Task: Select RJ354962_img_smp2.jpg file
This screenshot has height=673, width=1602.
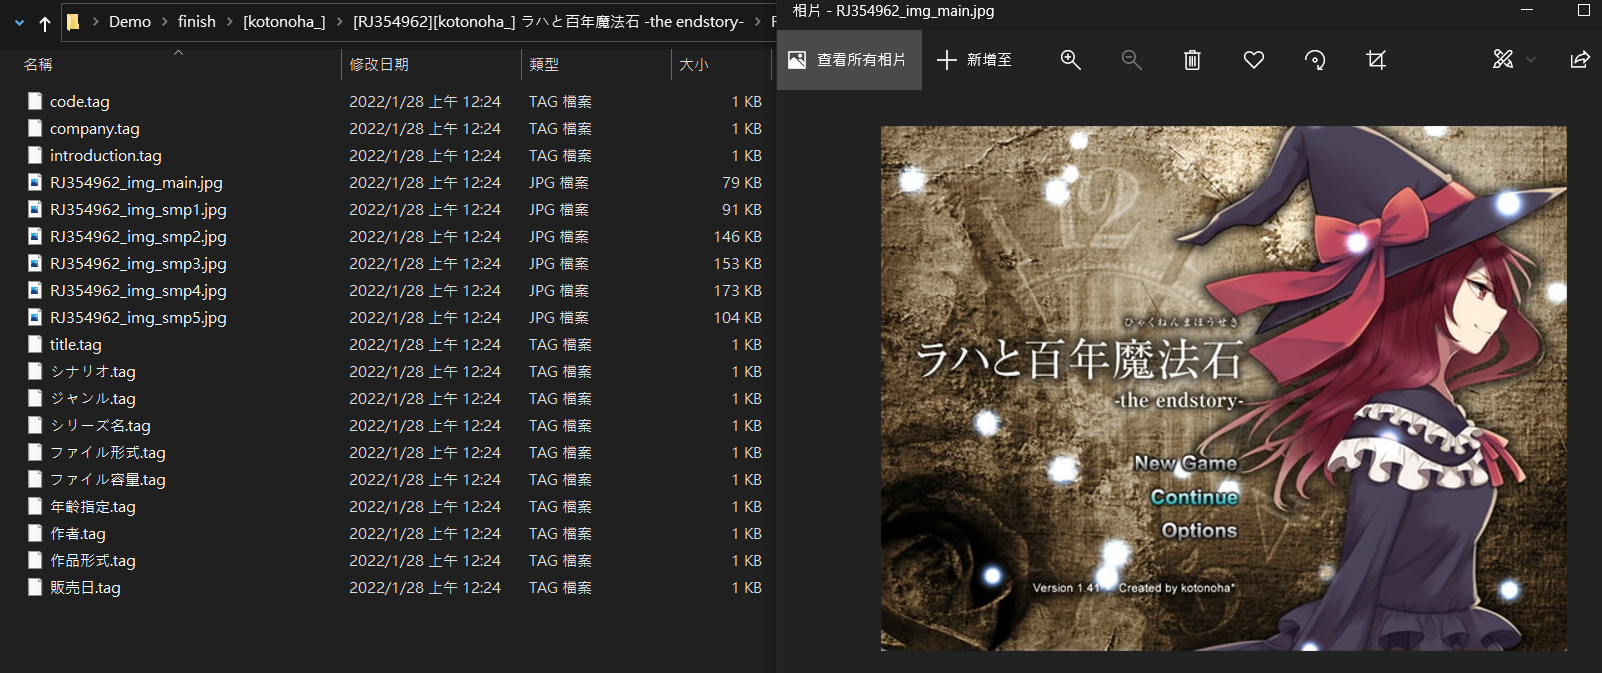Action: [138, 236]
